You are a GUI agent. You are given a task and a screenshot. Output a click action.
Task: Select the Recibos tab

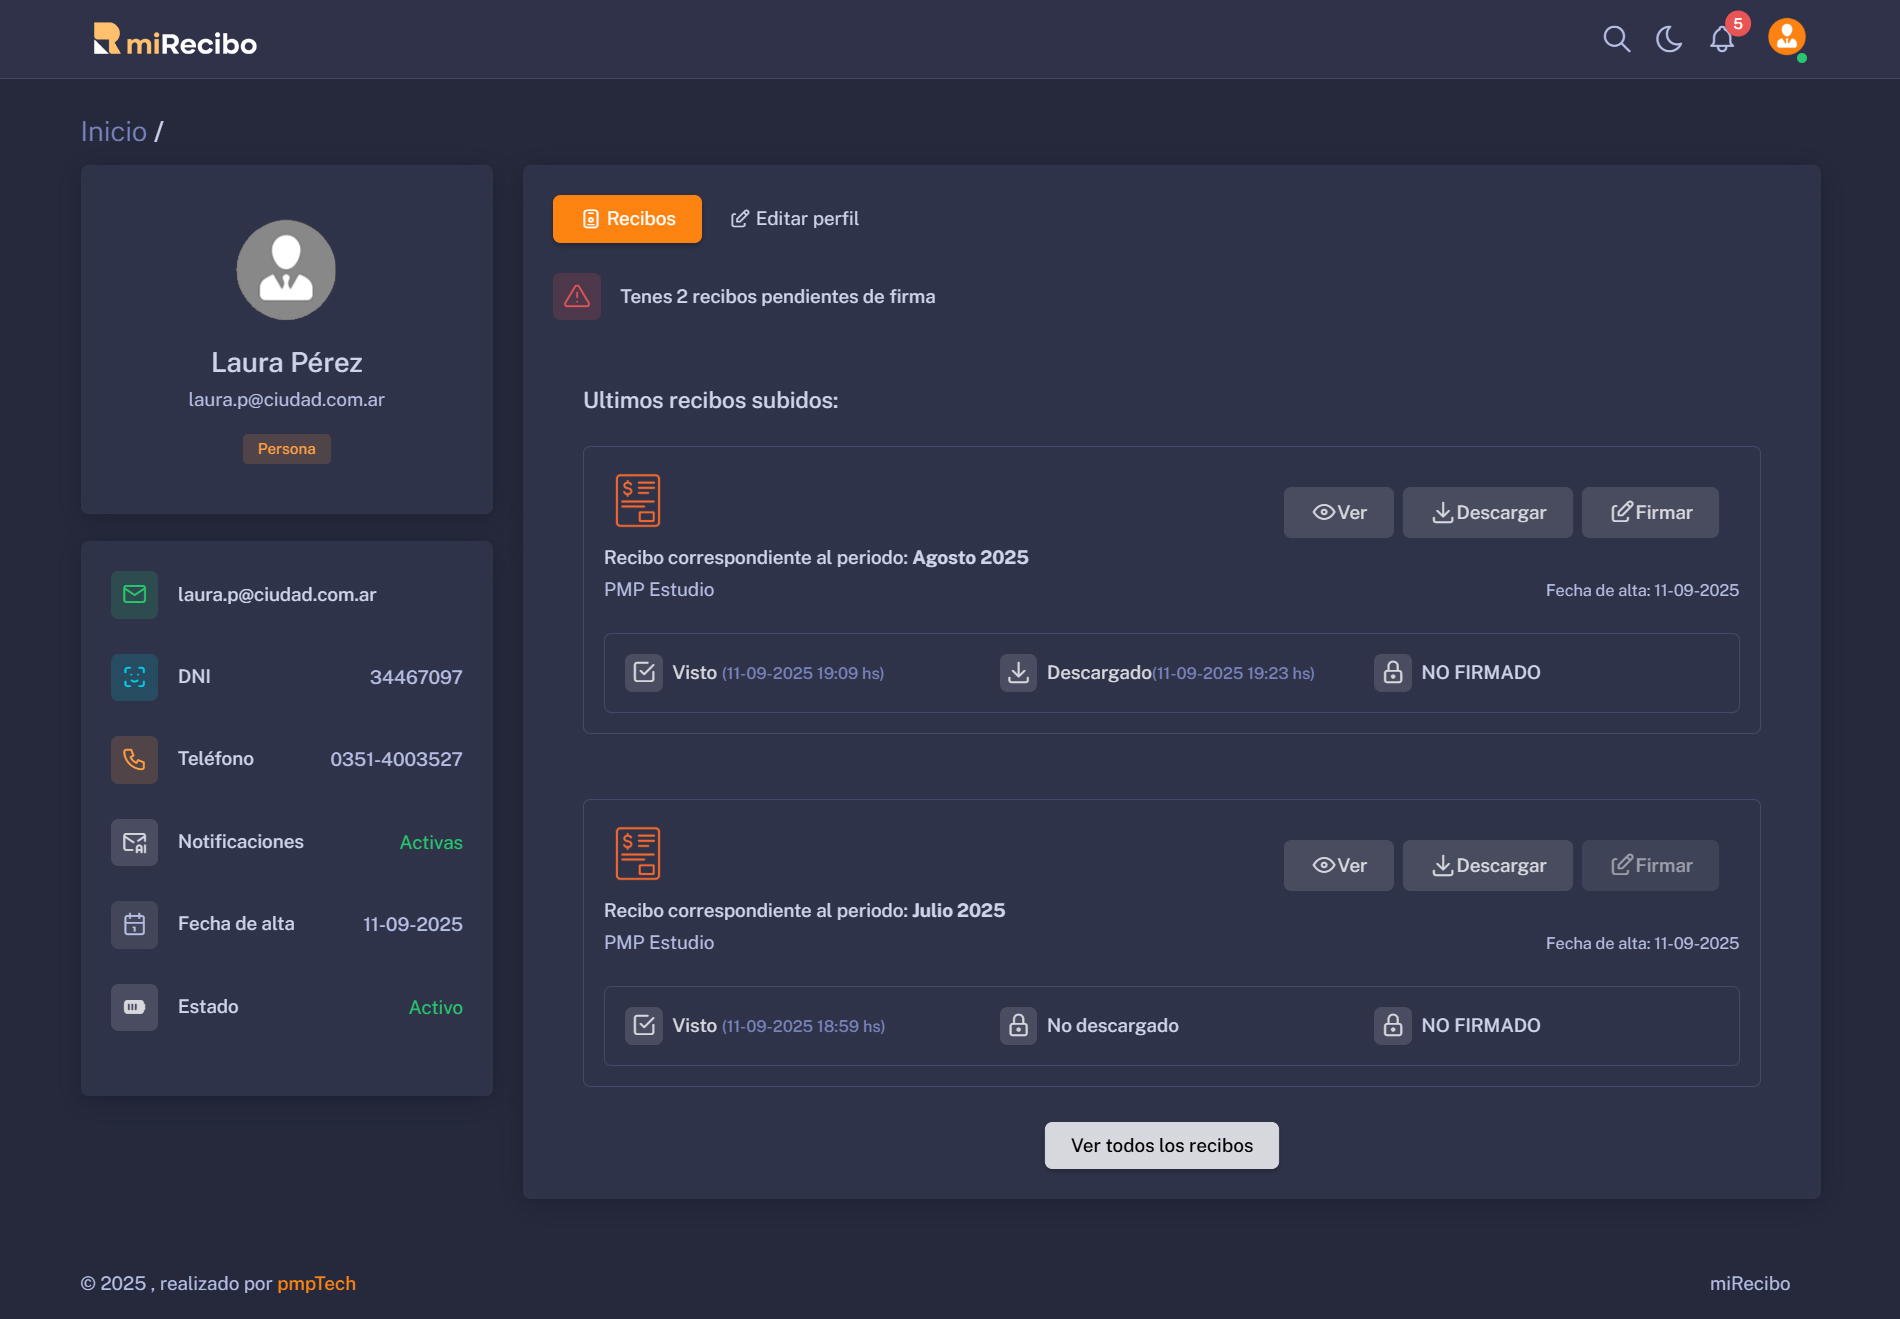click(627, 219)
